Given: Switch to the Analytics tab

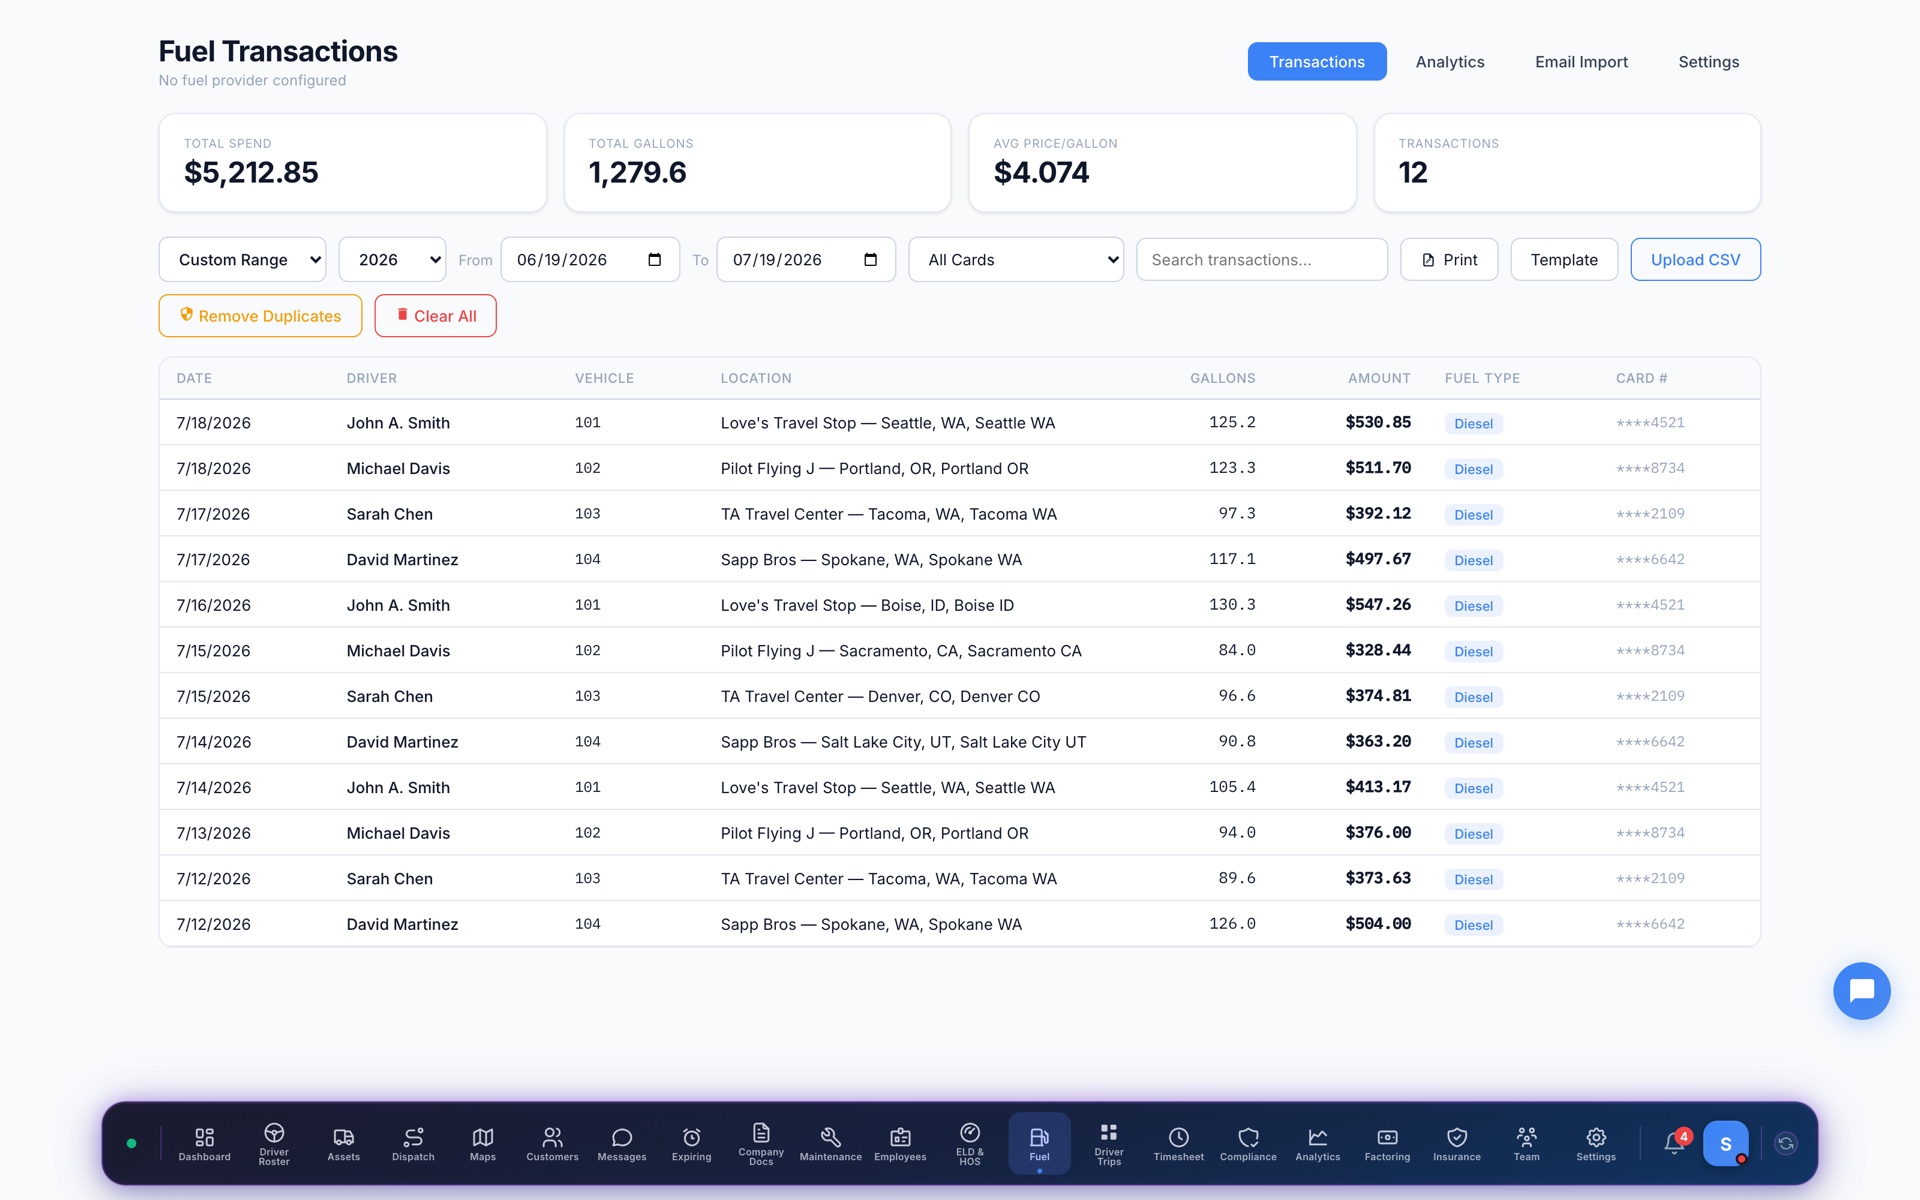Looking at the screenshot, I should click(1450, 62).
